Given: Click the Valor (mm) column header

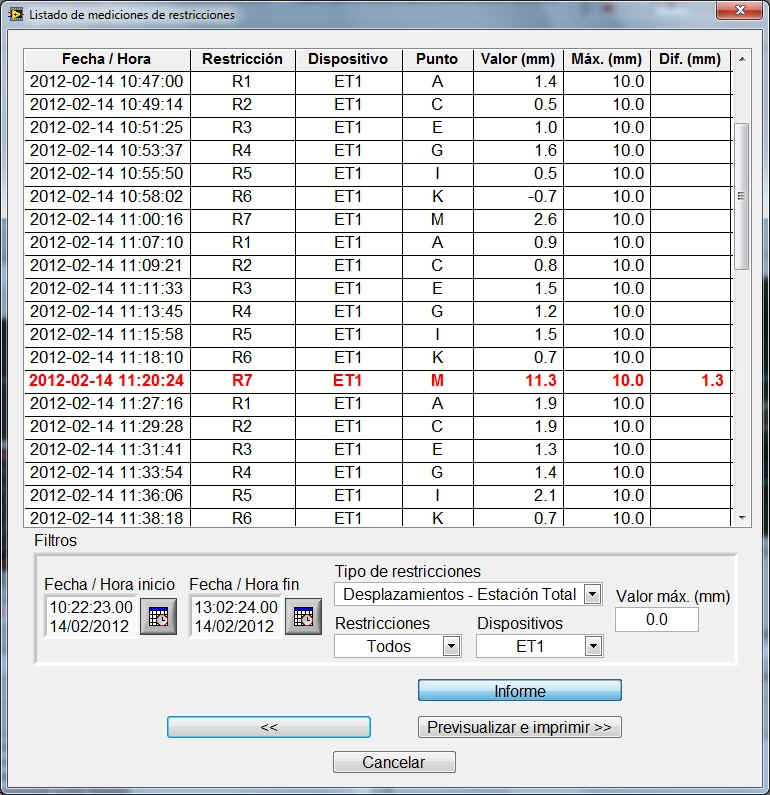Looking at the screenshot, I should [x=518, y=59].
